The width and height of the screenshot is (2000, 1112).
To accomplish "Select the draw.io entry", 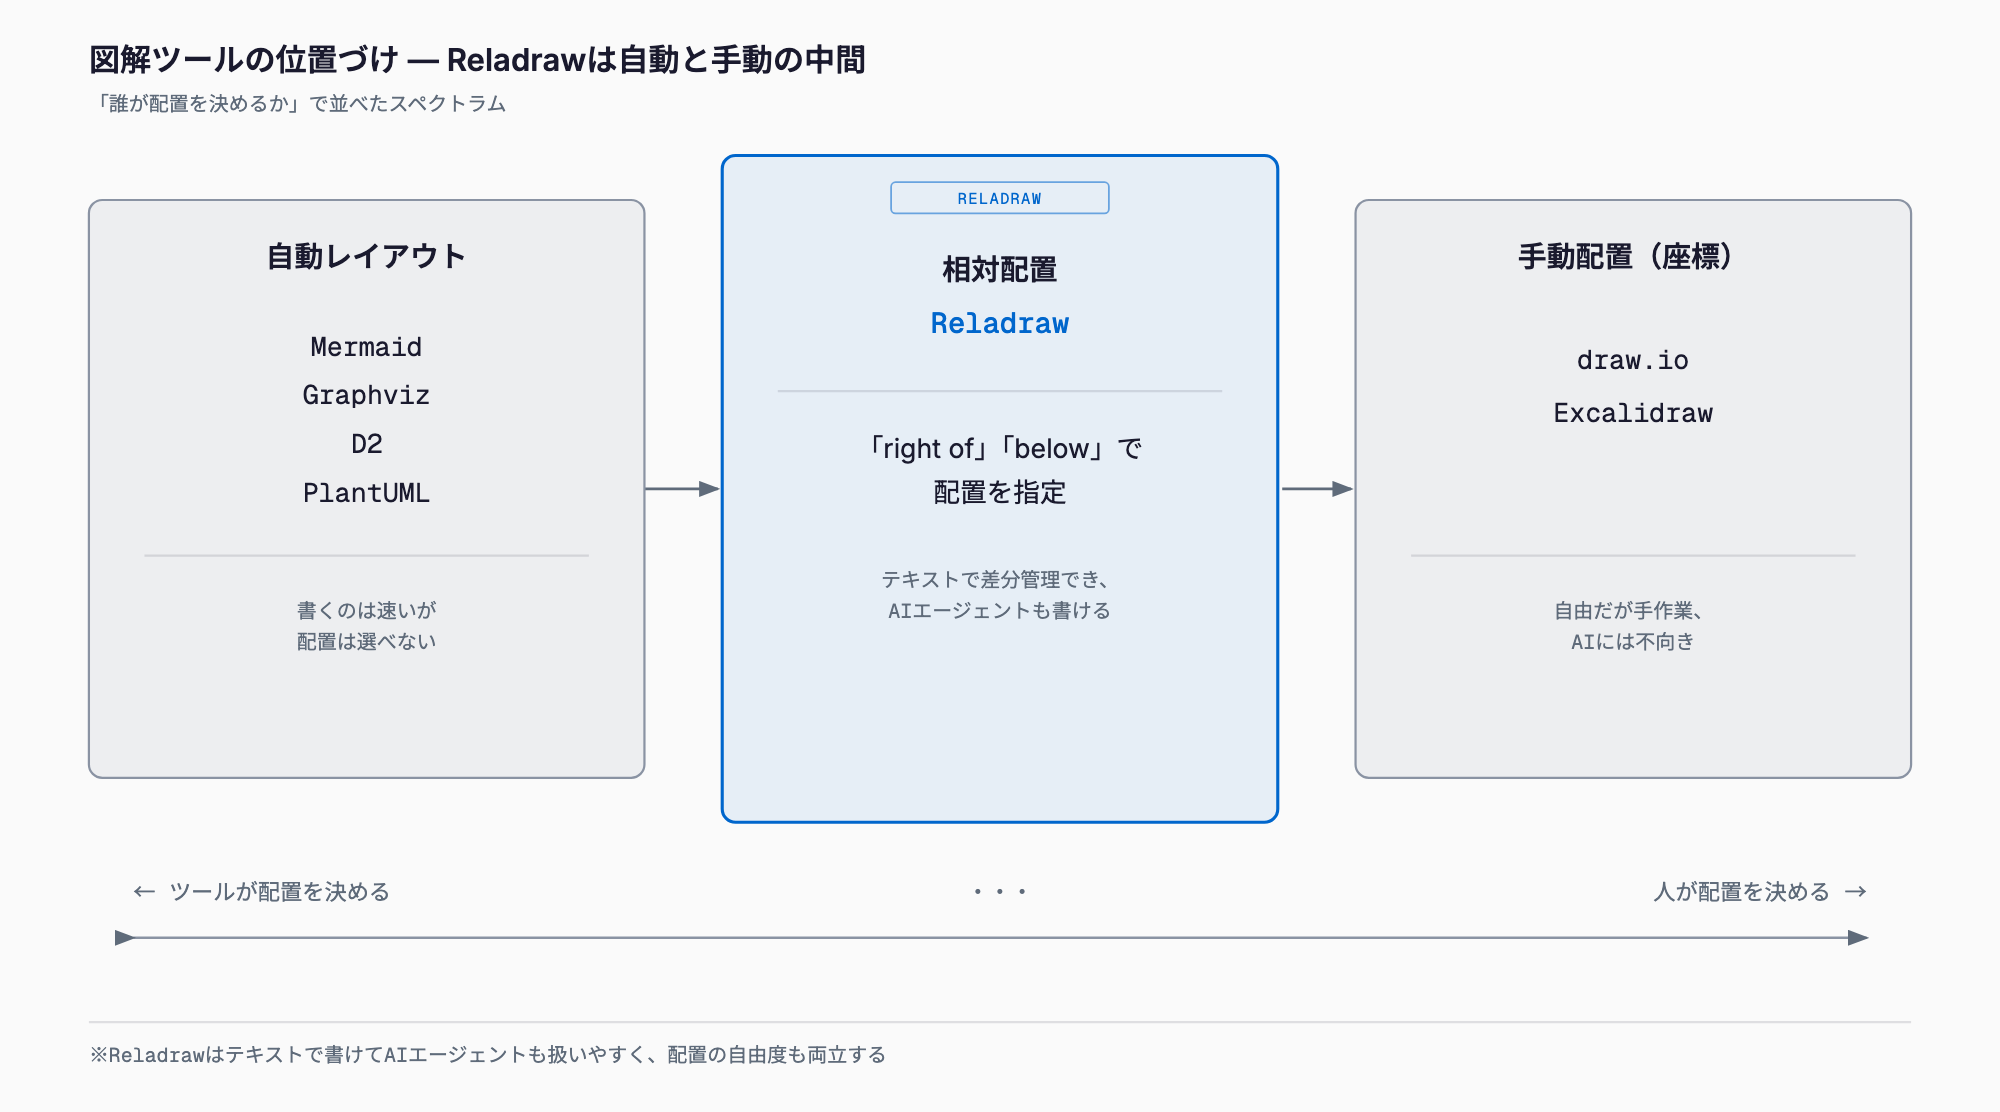I will pos(1632,360).
